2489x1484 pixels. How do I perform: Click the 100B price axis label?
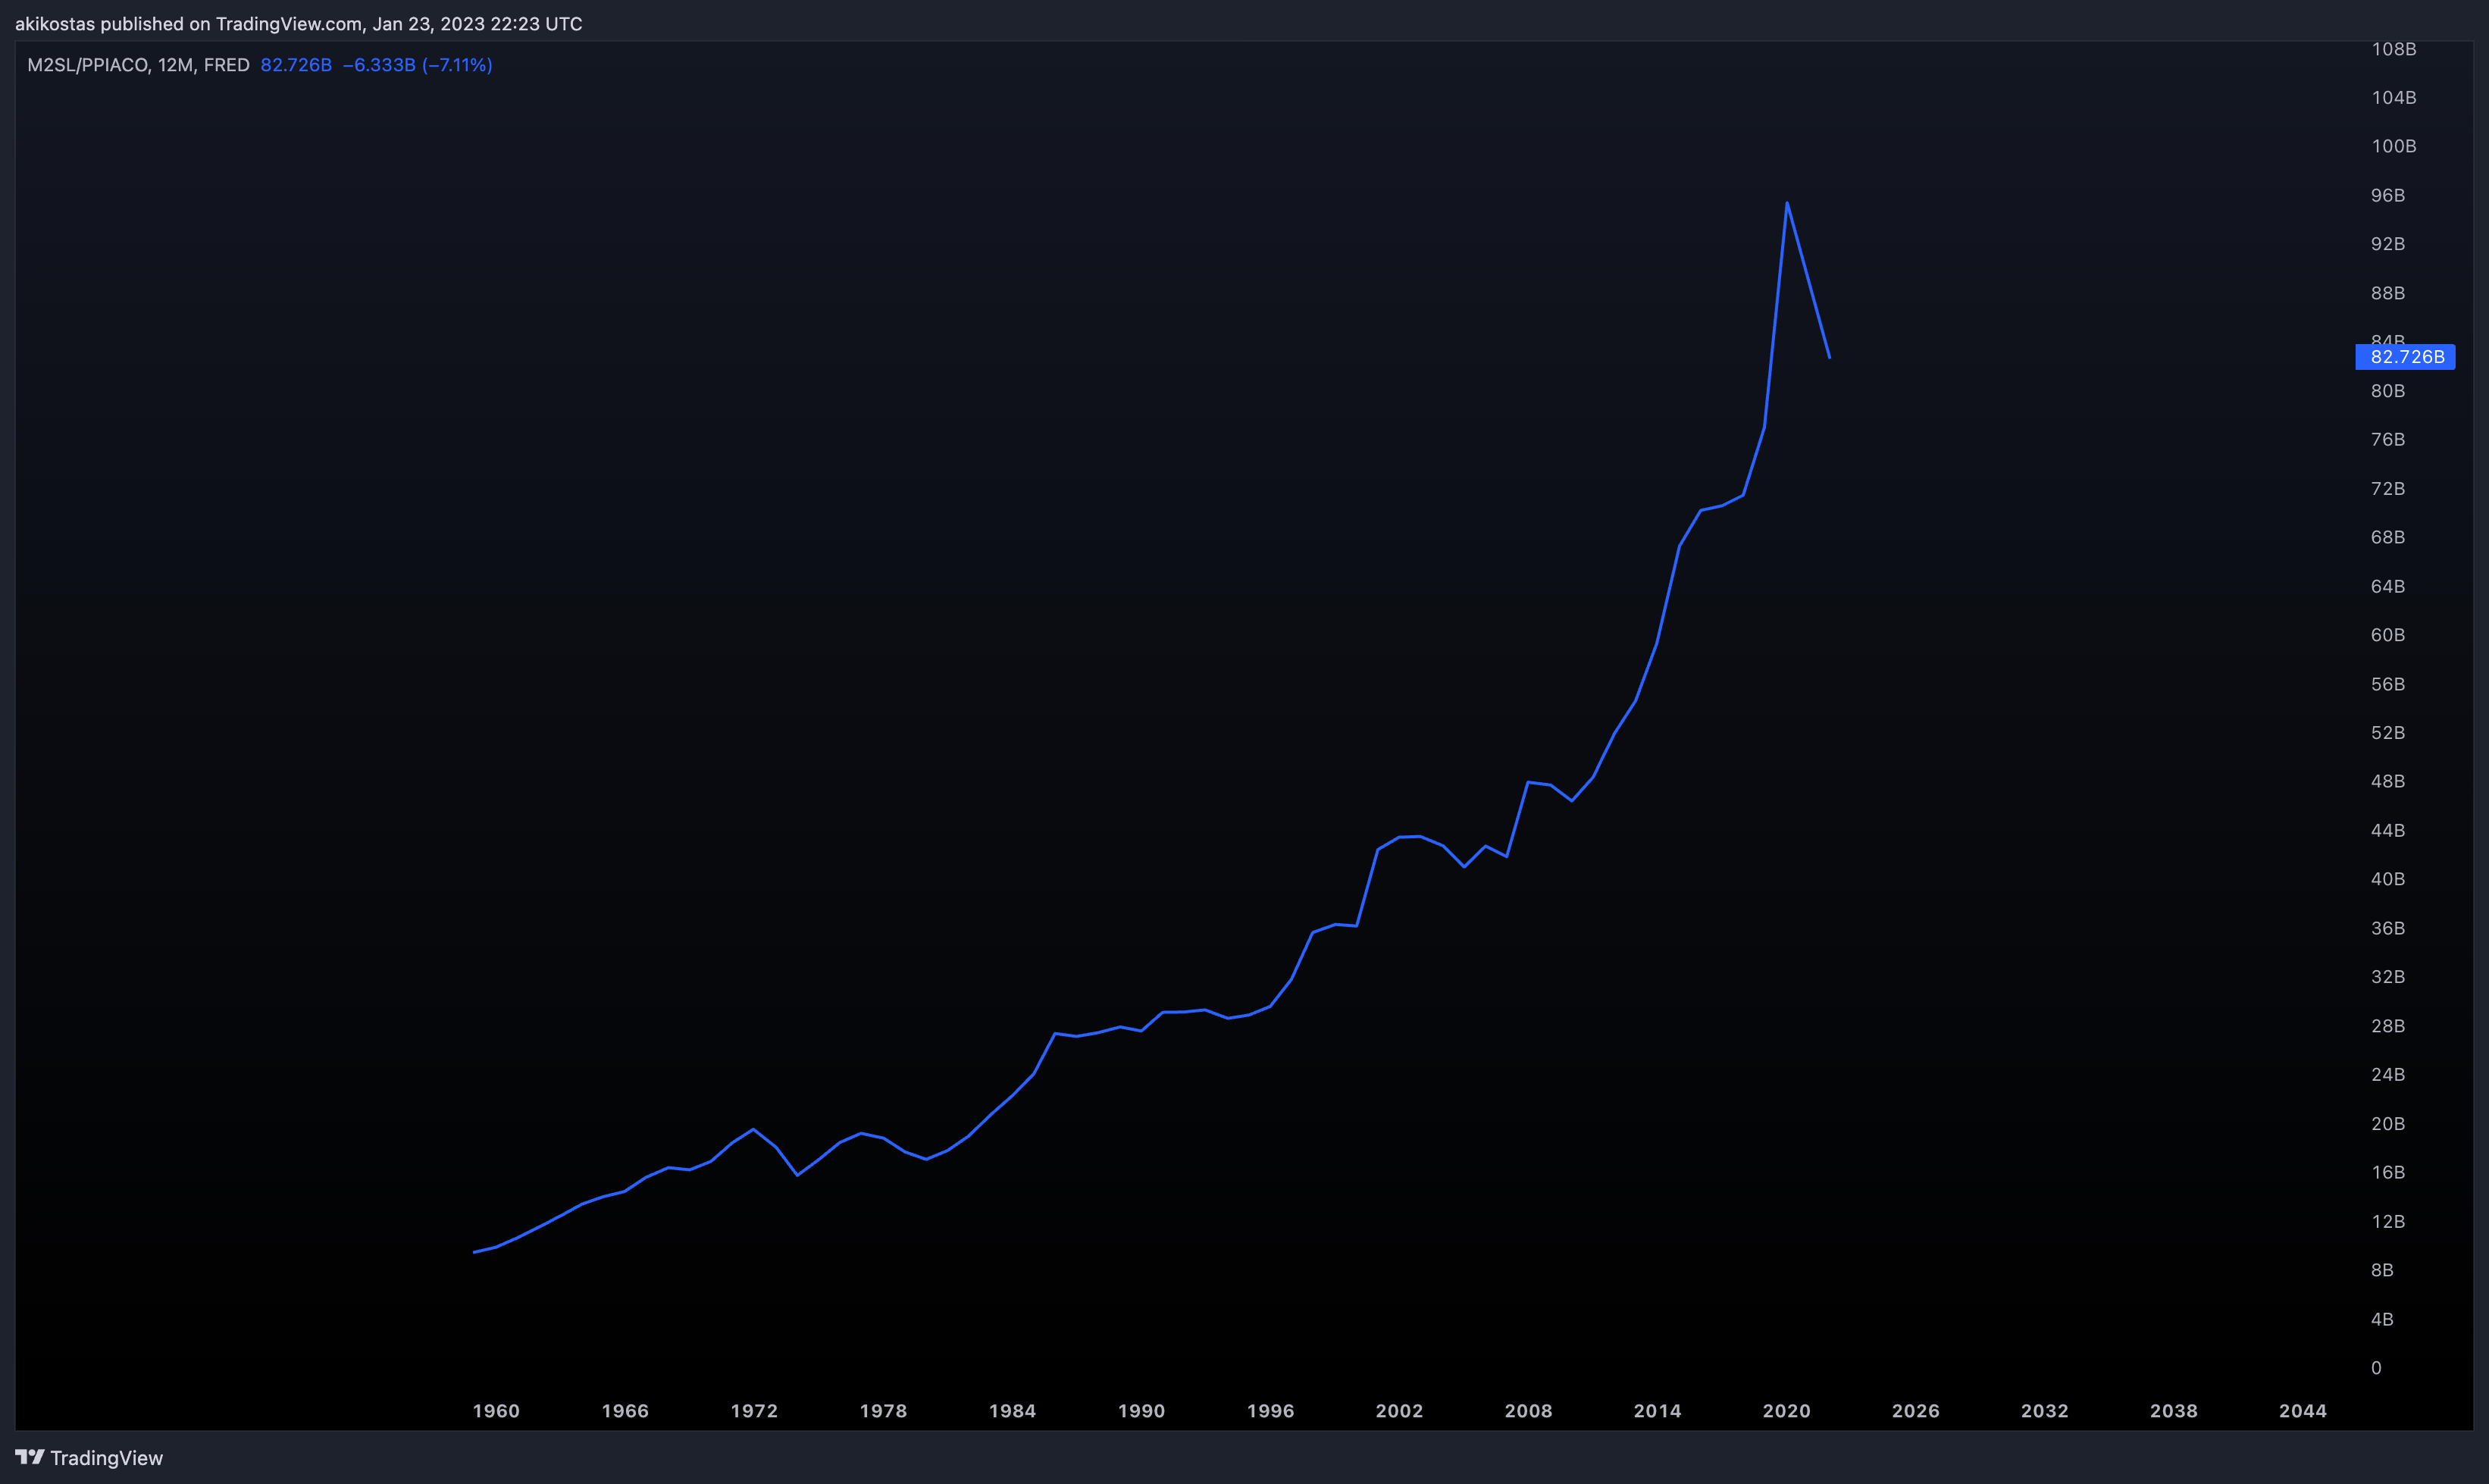coord(2393,146)
